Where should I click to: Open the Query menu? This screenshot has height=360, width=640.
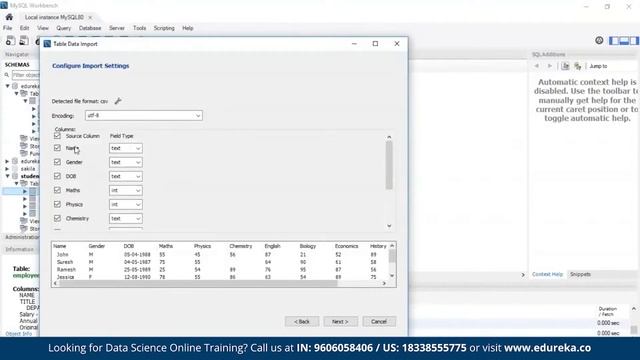64,28
